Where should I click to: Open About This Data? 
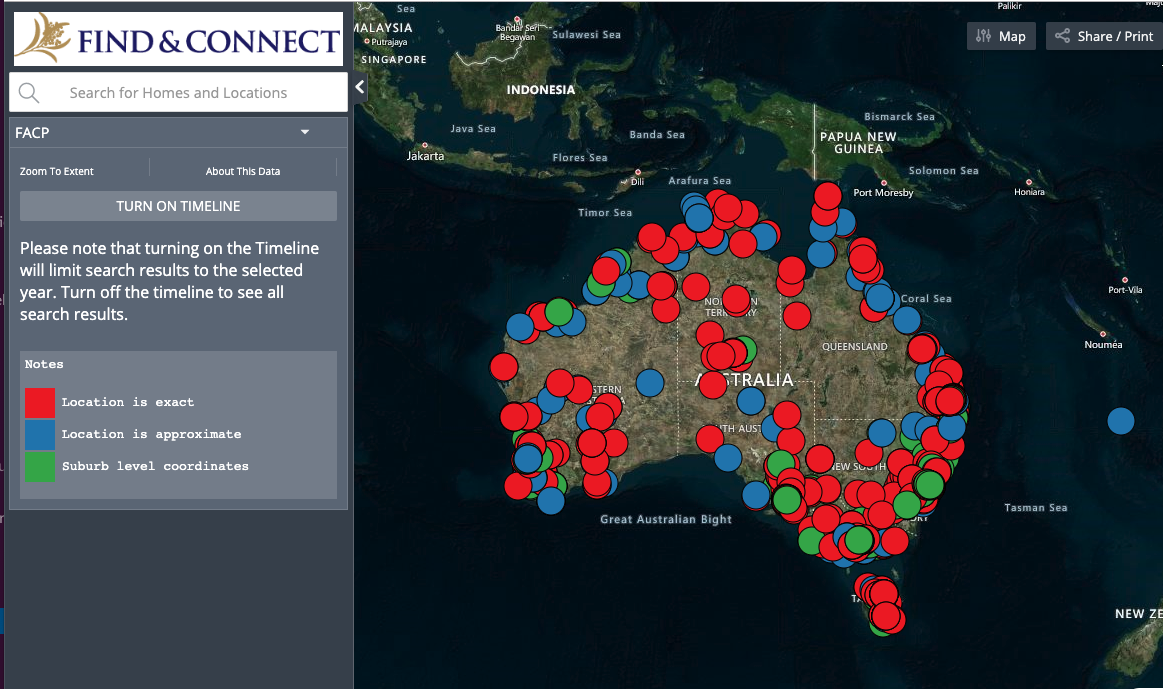click(243, 171)
